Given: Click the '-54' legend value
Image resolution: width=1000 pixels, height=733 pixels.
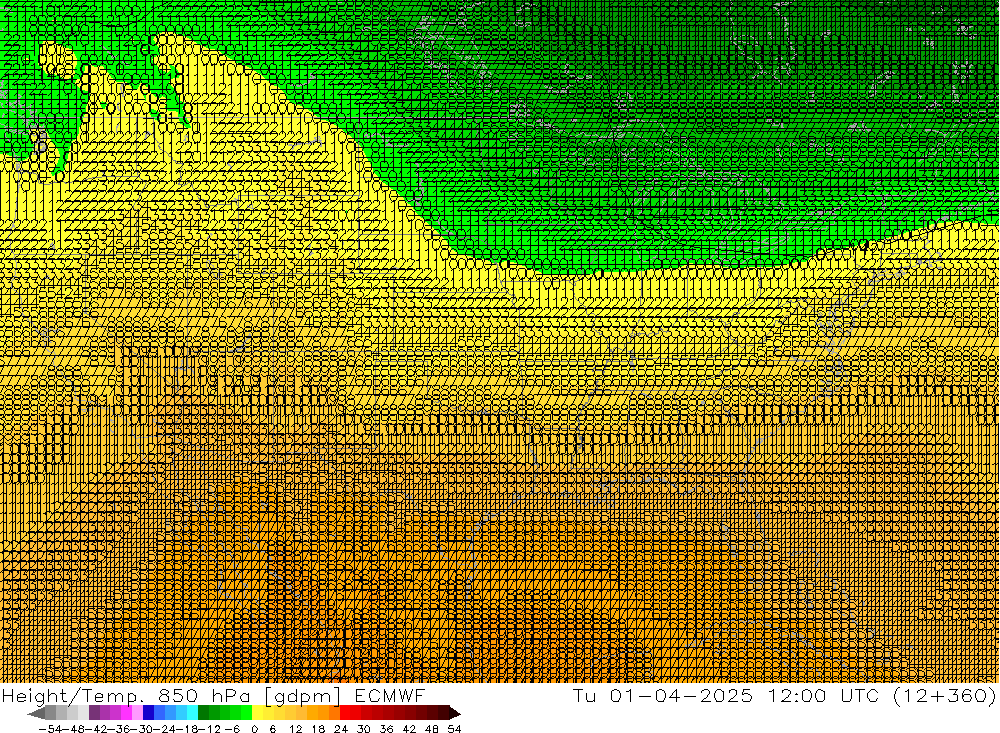Looking at the screenshot, I should click(50, 729).
